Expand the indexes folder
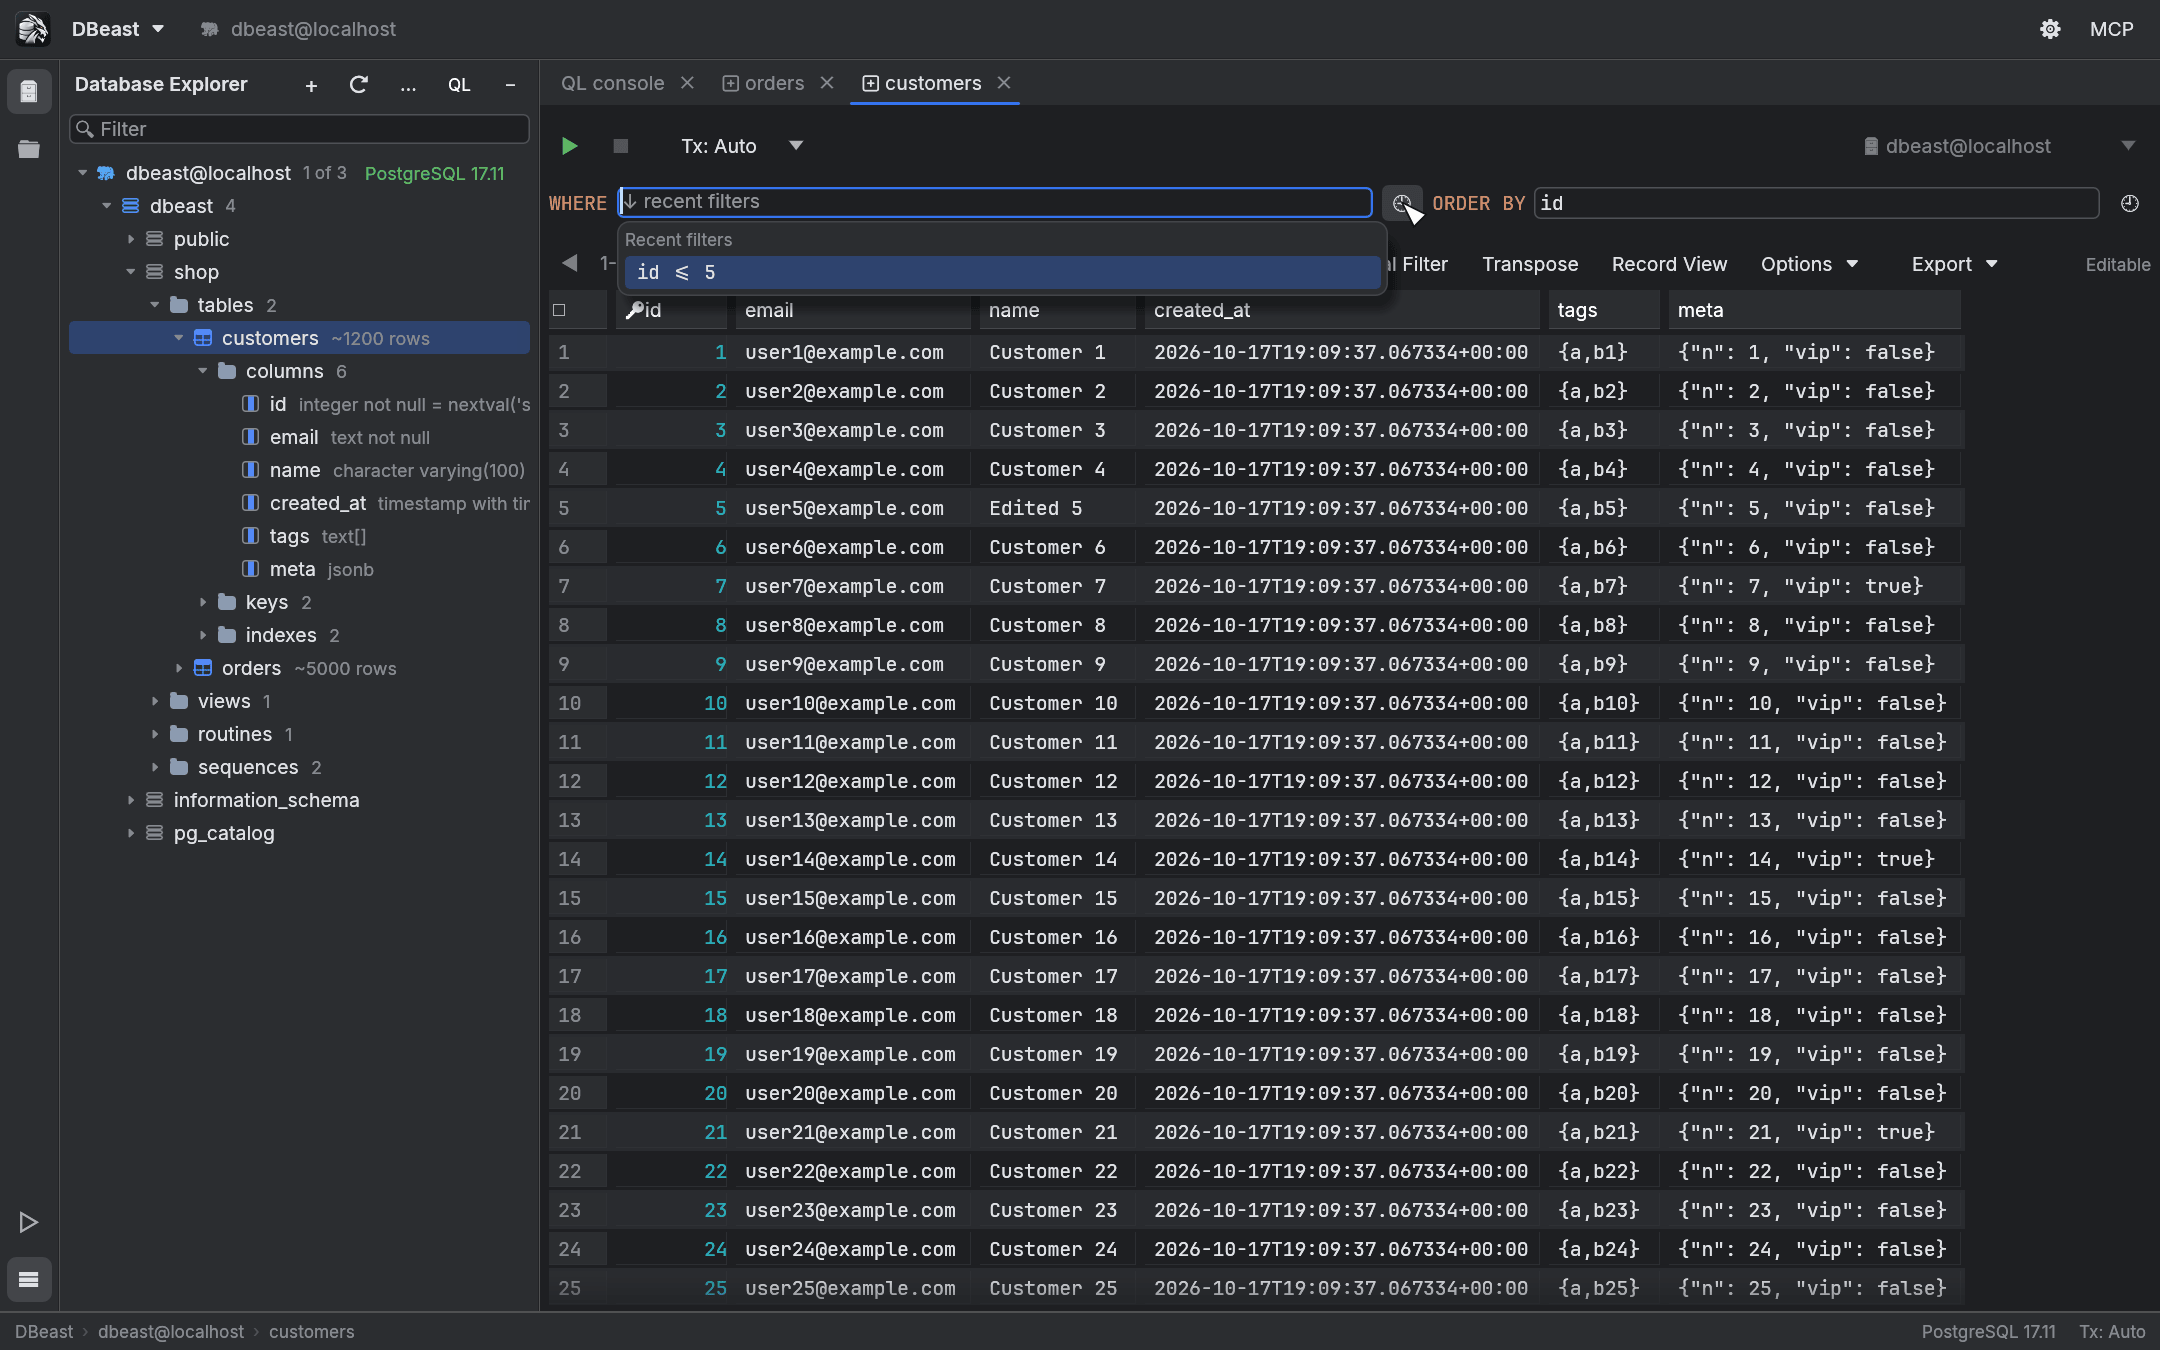 (203, 635)
